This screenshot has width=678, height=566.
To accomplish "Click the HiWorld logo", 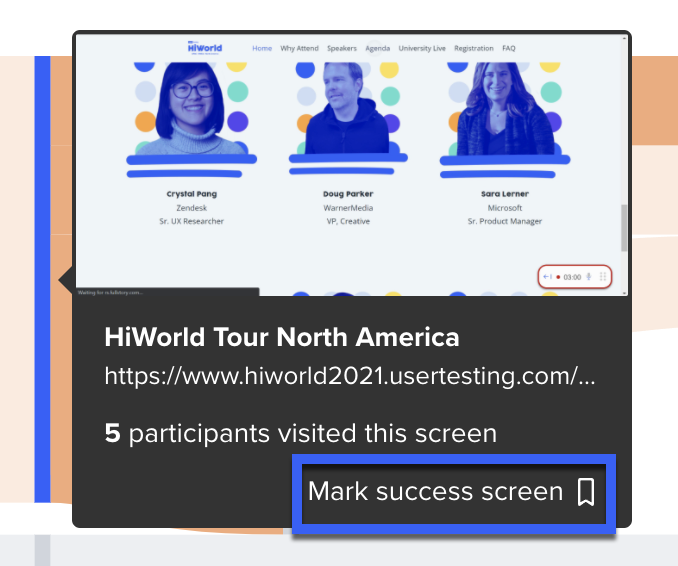I will (x=205, y=47).
